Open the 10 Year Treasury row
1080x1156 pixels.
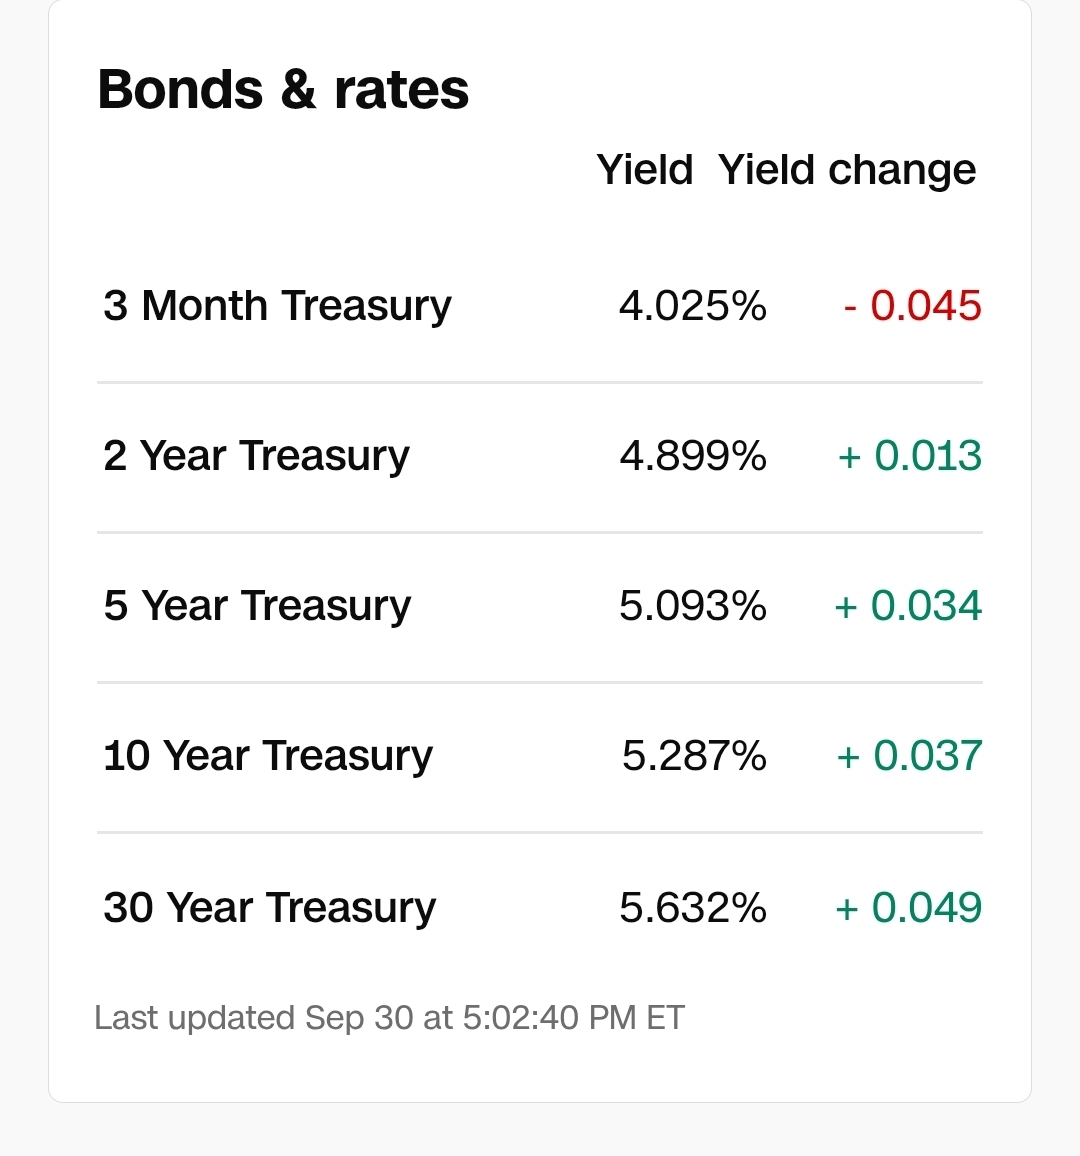click(x=540, y=757)
